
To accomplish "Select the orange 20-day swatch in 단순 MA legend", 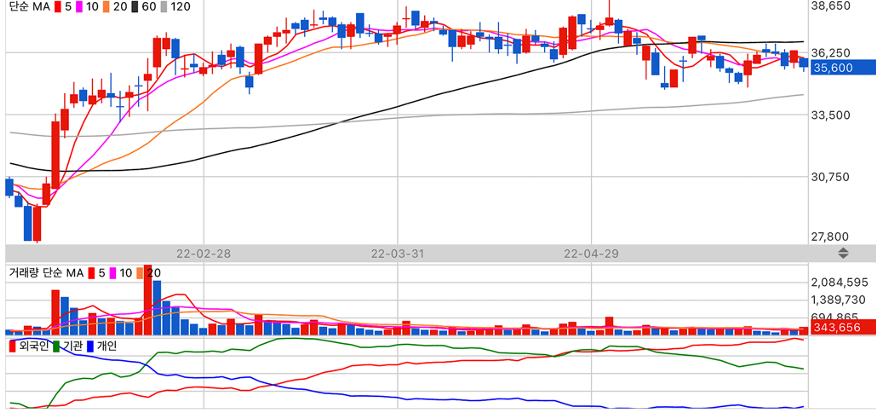I will click(106, 7).
